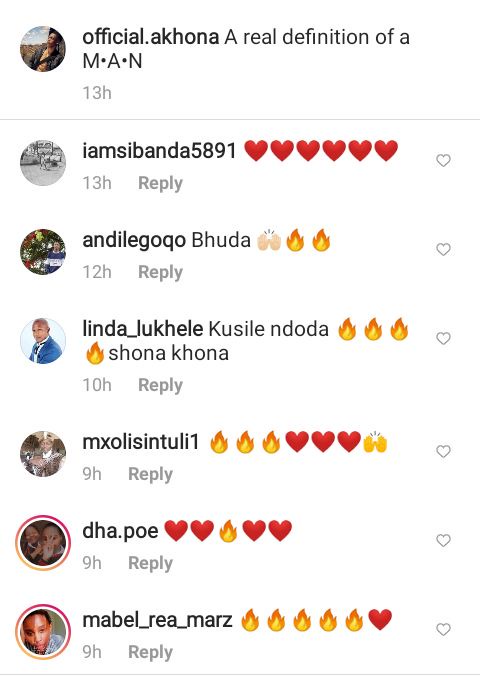
Task: Reply to mabel_rea_marz's comment
Action: (151, 652)
